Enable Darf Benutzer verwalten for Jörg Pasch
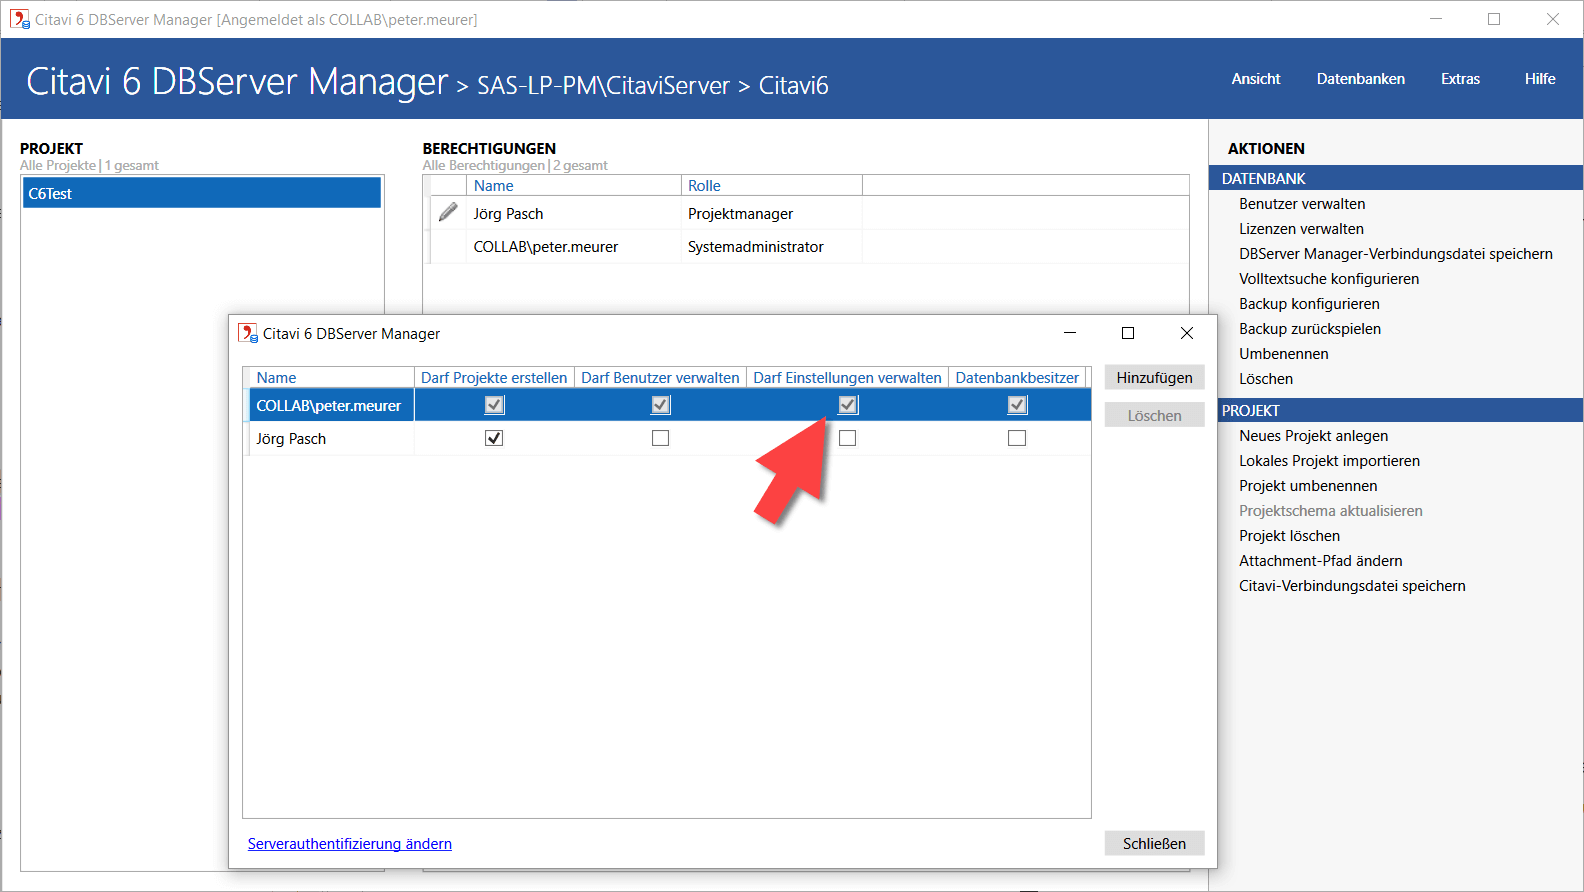This screenshot has height=892, width=1584. click(660, 438)
